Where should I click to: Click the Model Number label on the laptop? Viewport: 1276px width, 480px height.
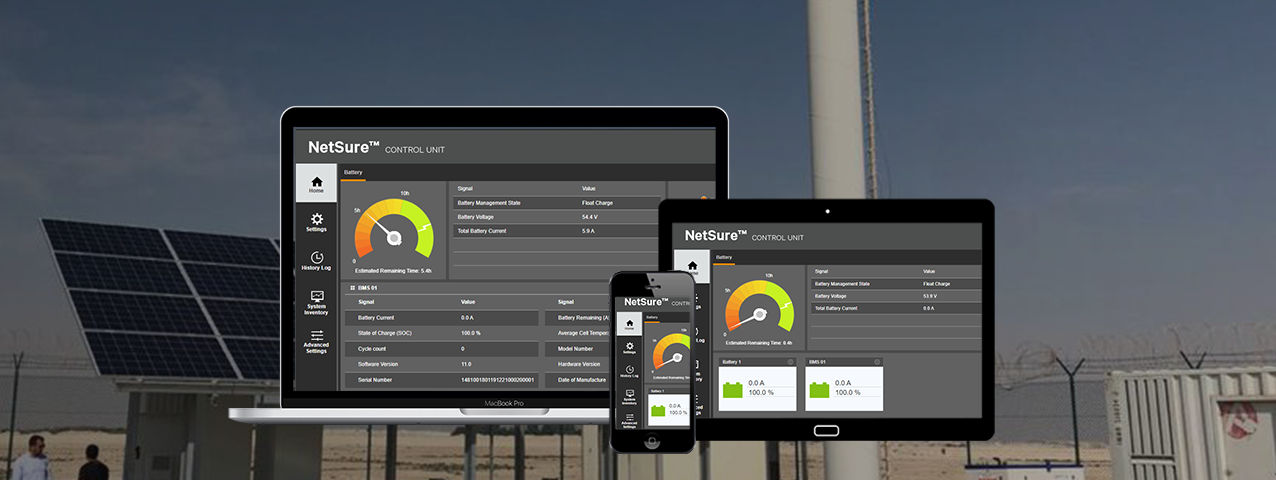coord(577,349)
